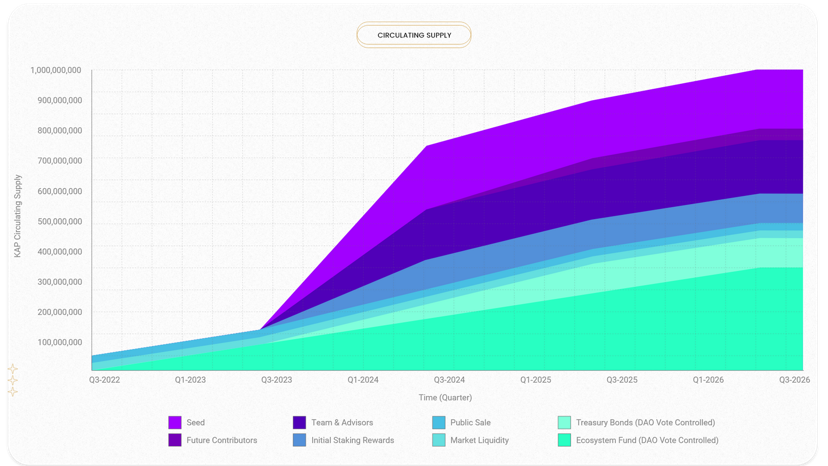Toggle the Ecosystem Fund legend swatch
The width and height of the screenshot is (828, 466).
[564, 440]
